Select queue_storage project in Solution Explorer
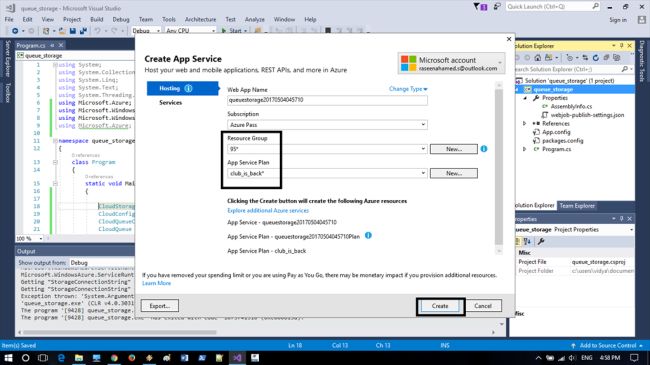The image size is (650, 365). (553, 89)
